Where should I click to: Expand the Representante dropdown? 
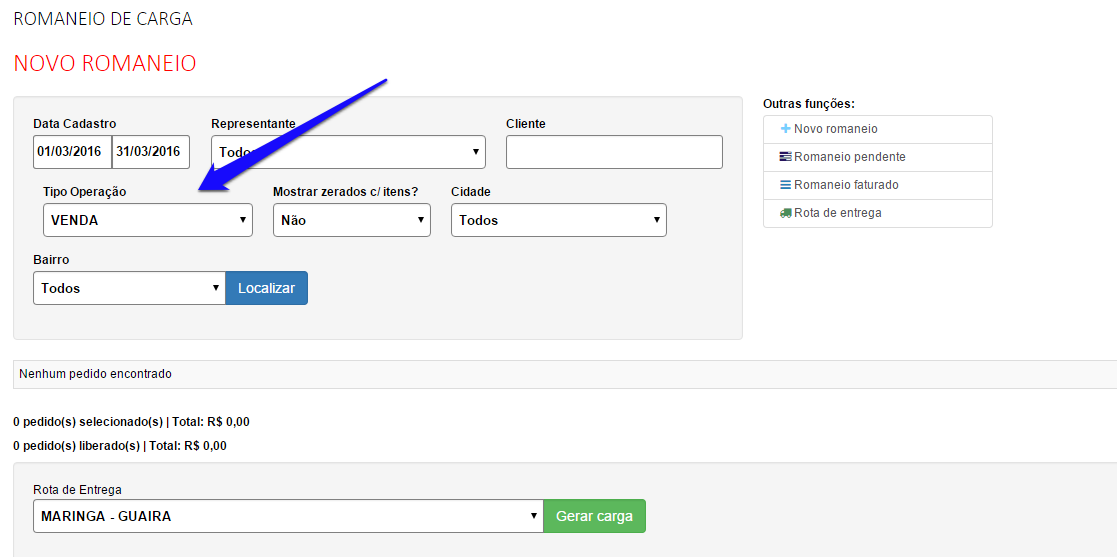[x=348, y=152]
